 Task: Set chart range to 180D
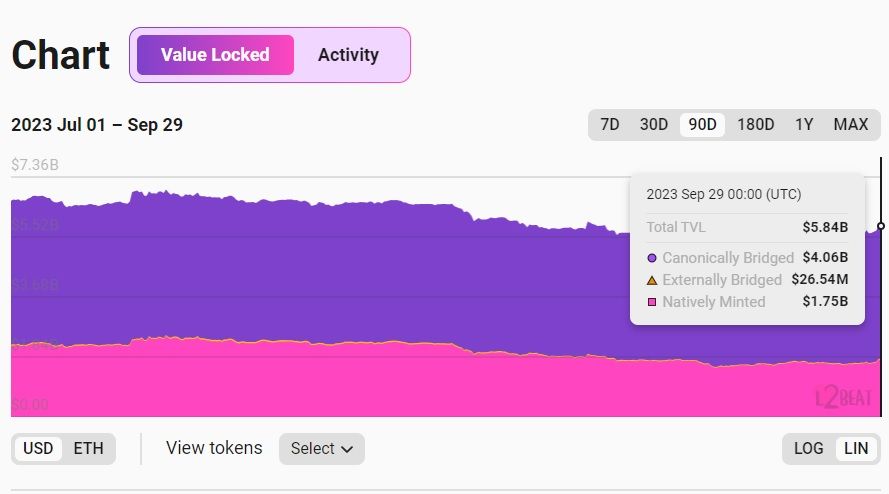(x=756, y=124)
